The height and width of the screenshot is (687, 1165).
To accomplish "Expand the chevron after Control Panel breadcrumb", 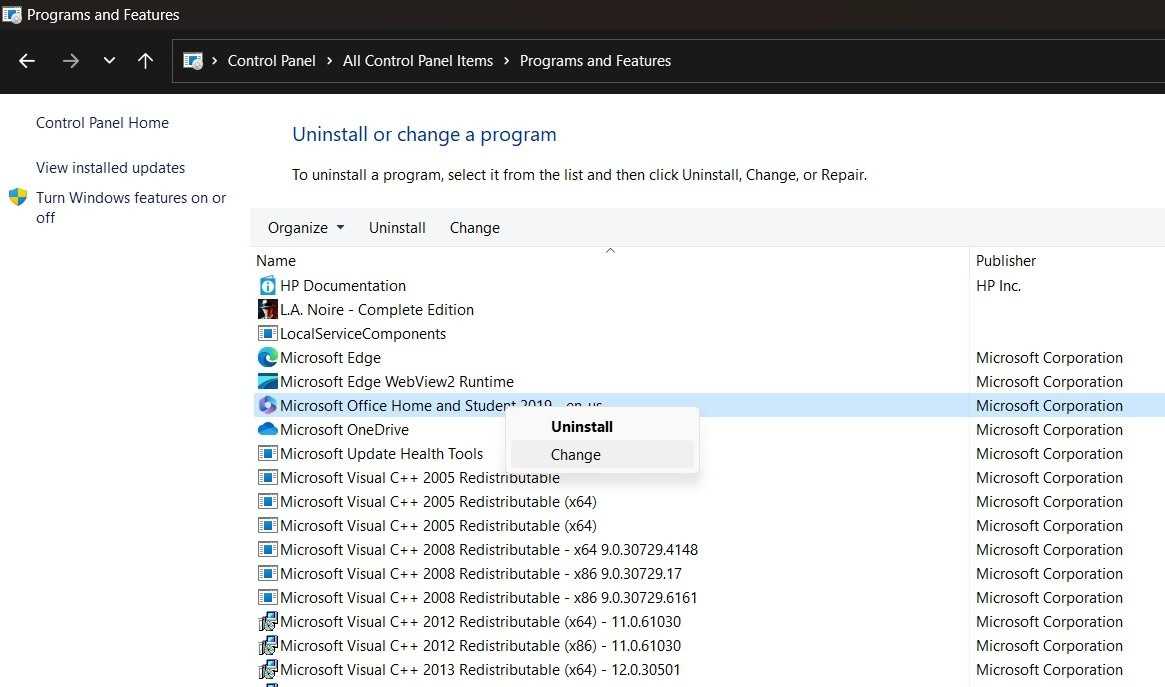I will (329, 61).
